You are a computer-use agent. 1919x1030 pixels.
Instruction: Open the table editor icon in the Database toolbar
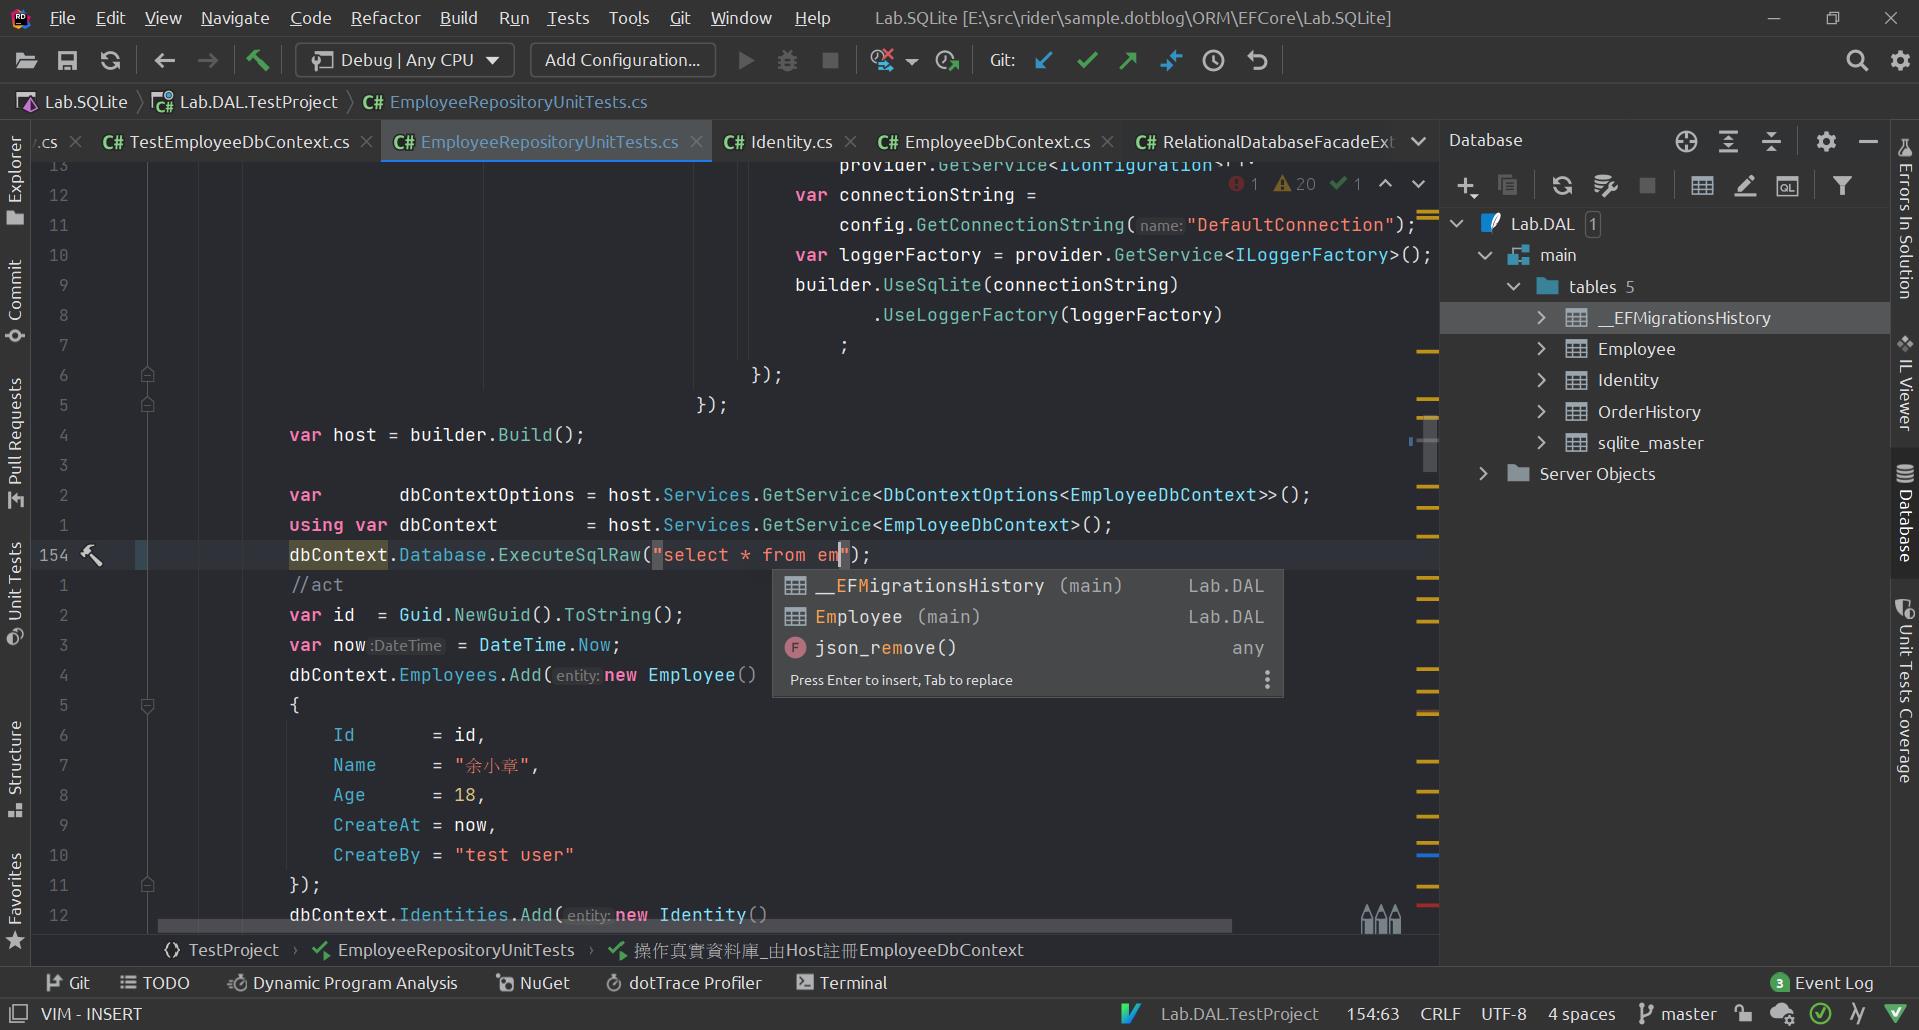click(x=1702, y=186)
